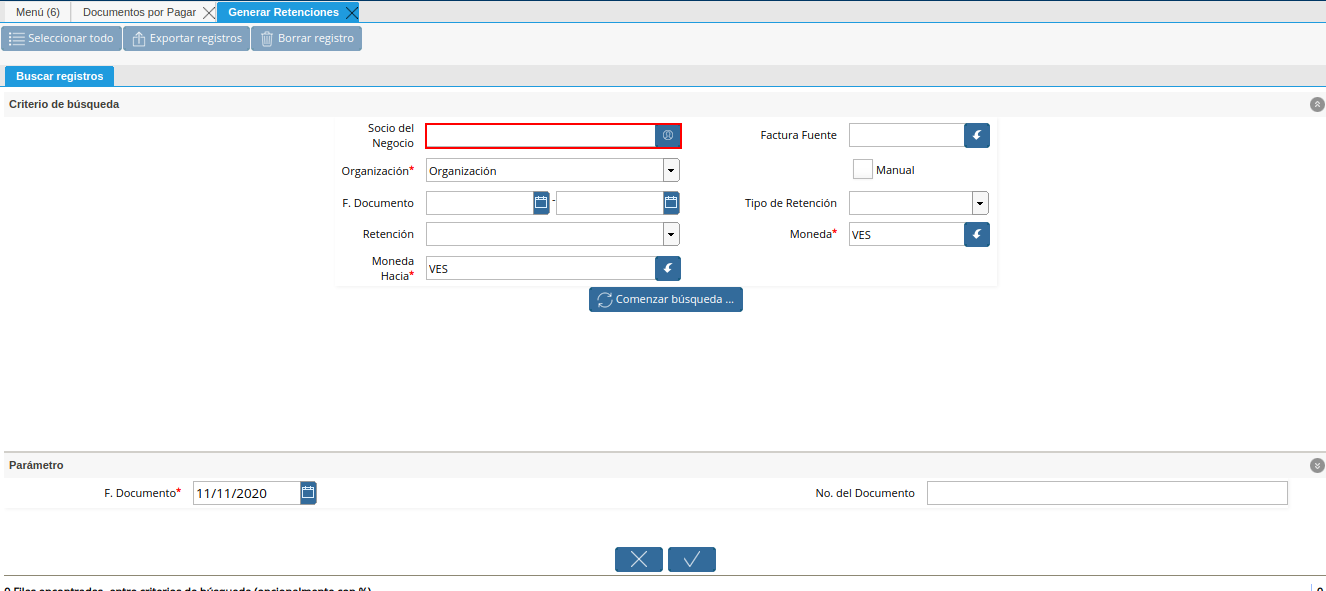Cancel with the X button
The width and height of the screenshot is (1326, 591).
coord(639,559)
